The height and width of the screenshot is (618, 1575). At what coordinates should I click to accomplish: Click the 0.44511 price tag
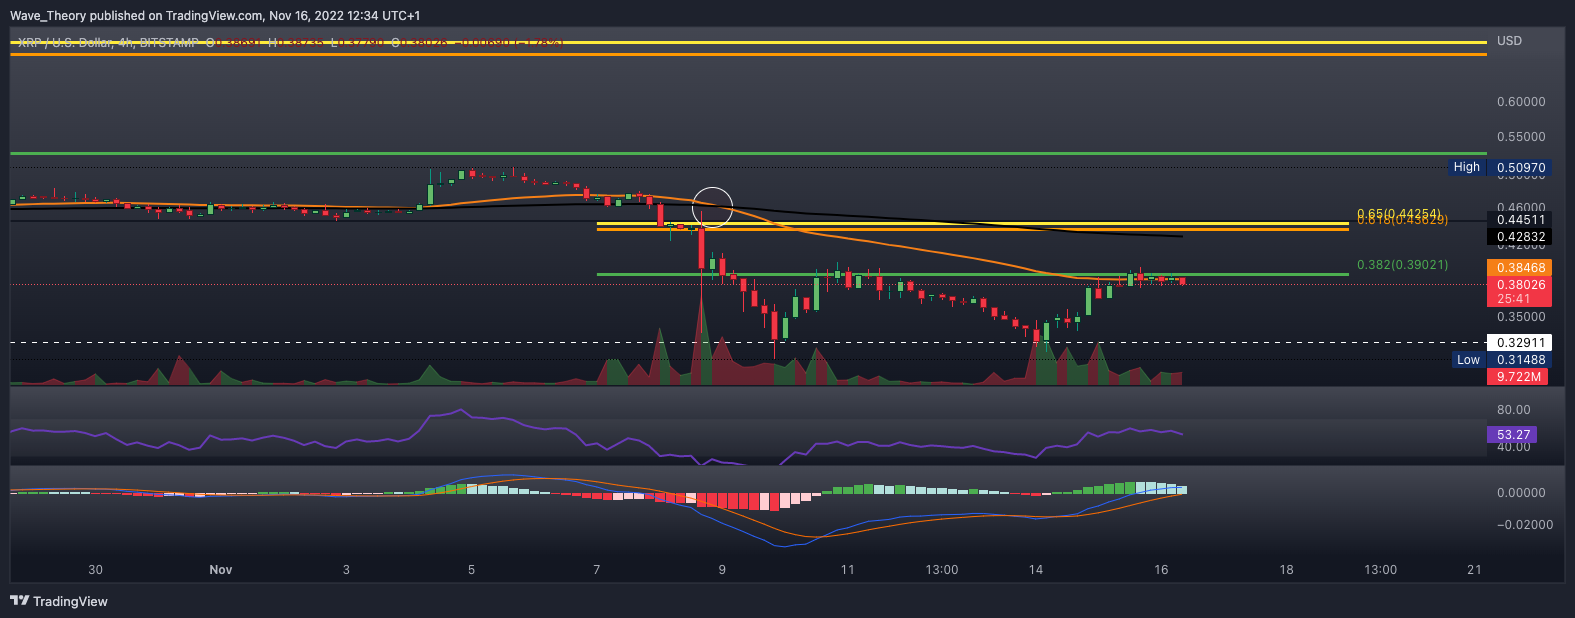1518,220
